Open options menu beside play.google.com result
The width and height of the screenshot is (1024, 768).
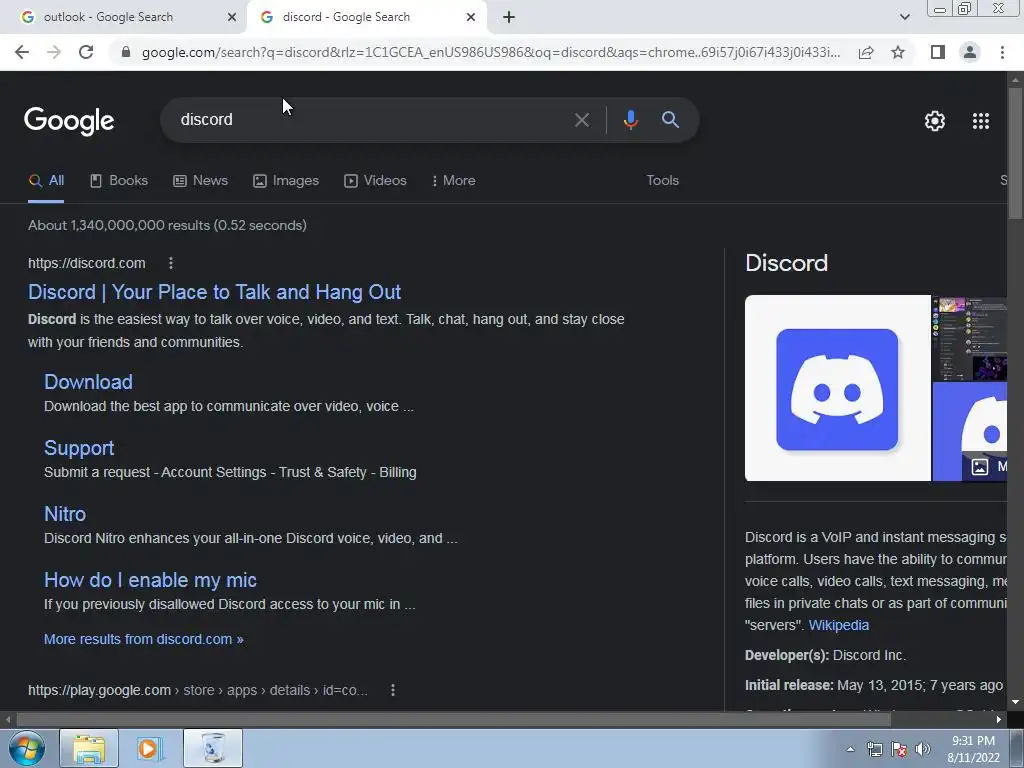pyautogui.click(x=392, y=690)
